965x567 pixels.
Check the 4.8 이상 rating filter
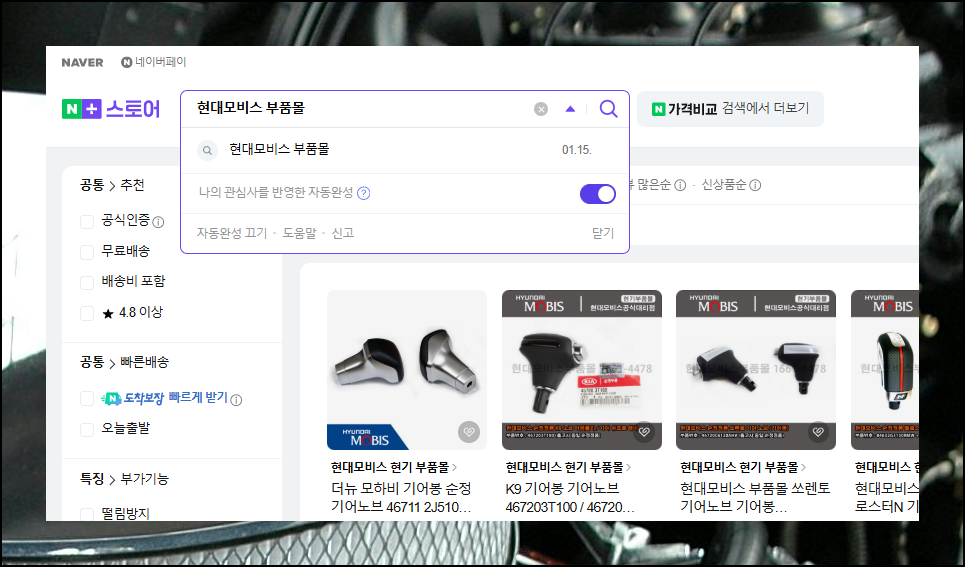[87, 313]
